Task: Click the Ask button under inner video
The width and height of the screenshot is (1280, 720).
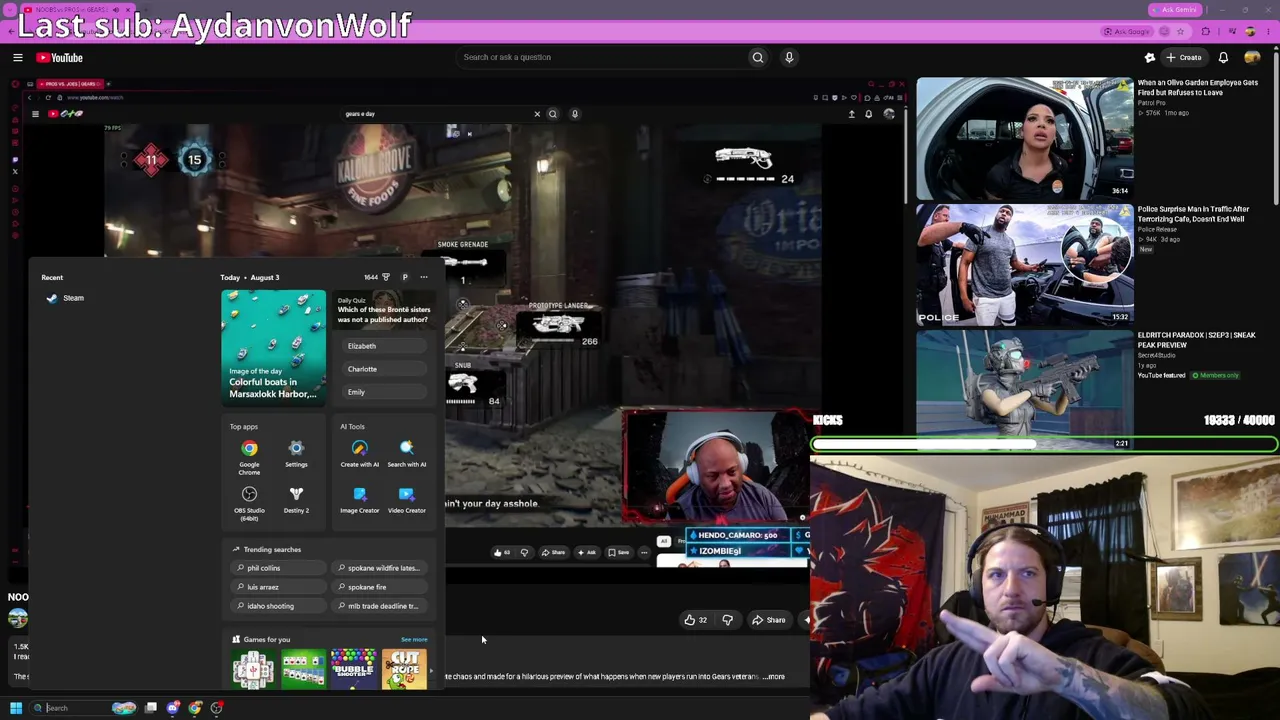Action: (x=587, y=552)
